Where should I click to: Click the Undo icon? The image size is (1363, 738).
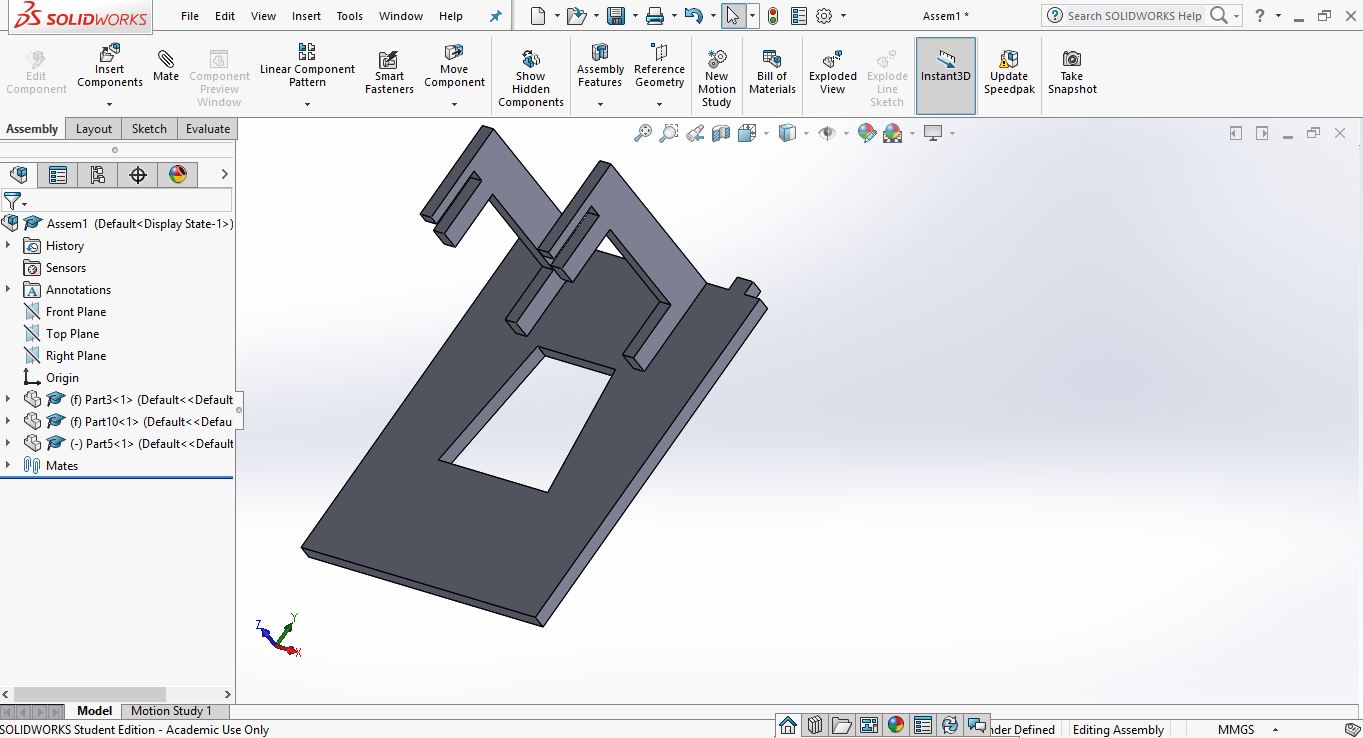coord(693,16)
